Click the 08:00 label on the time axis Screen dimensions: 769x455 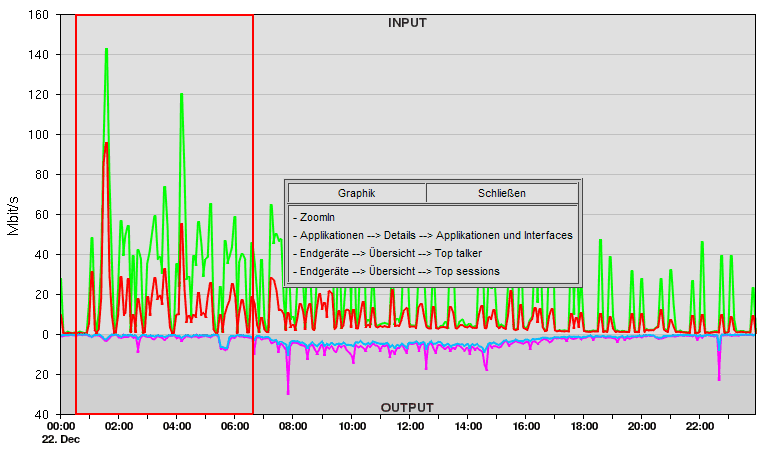click(293, 425)
